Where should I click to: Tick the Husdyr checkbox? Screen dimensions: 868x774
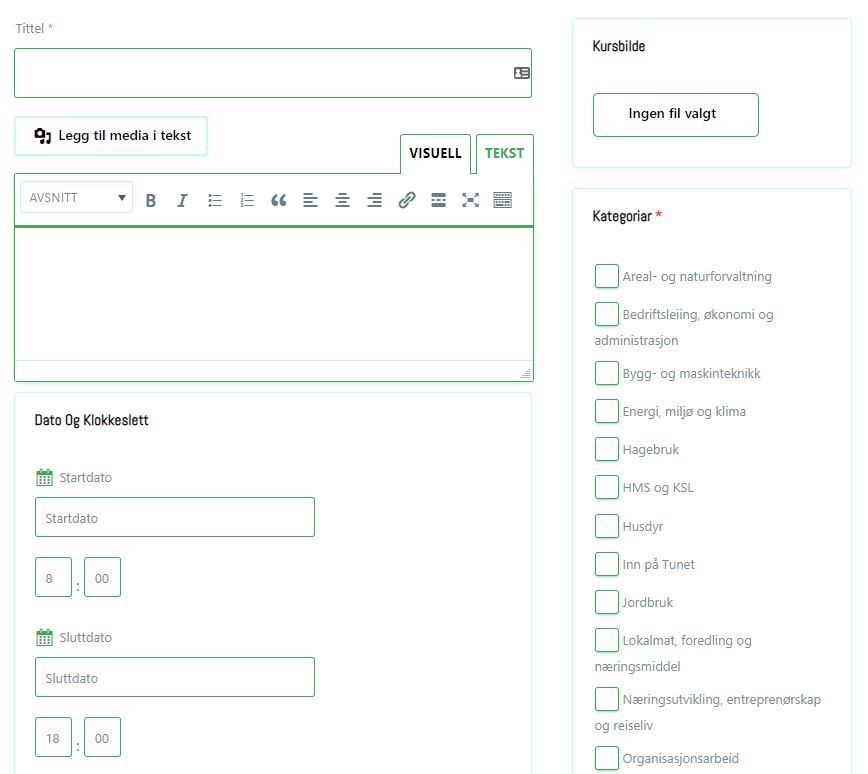pos(606,526)
